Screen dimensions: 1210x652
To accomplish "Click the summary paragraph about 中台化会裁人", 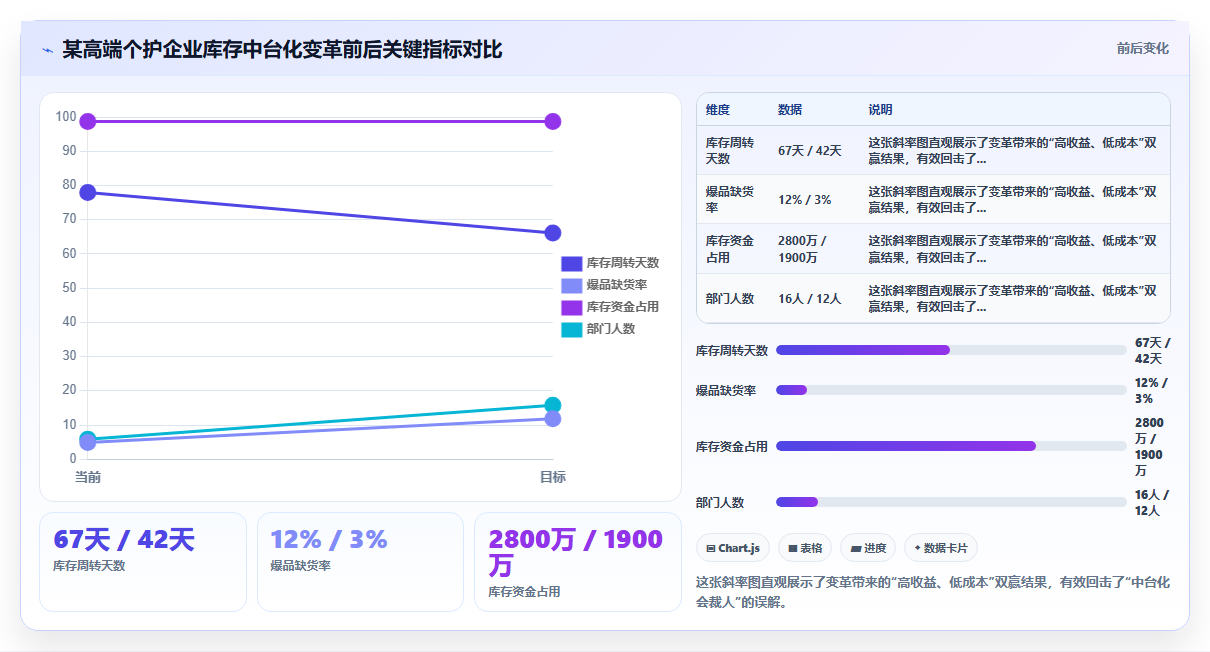I will tap(933, 592).
